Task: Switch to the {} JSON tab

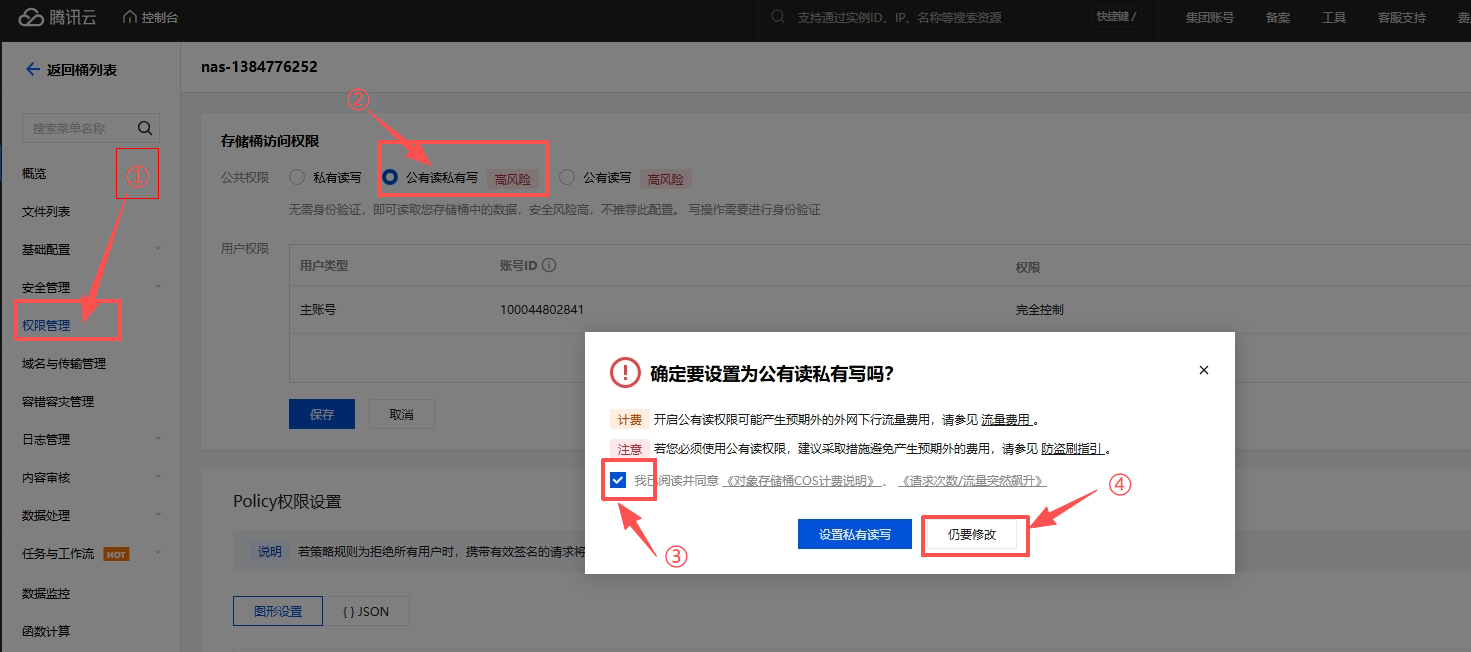Action: [366, 611]
